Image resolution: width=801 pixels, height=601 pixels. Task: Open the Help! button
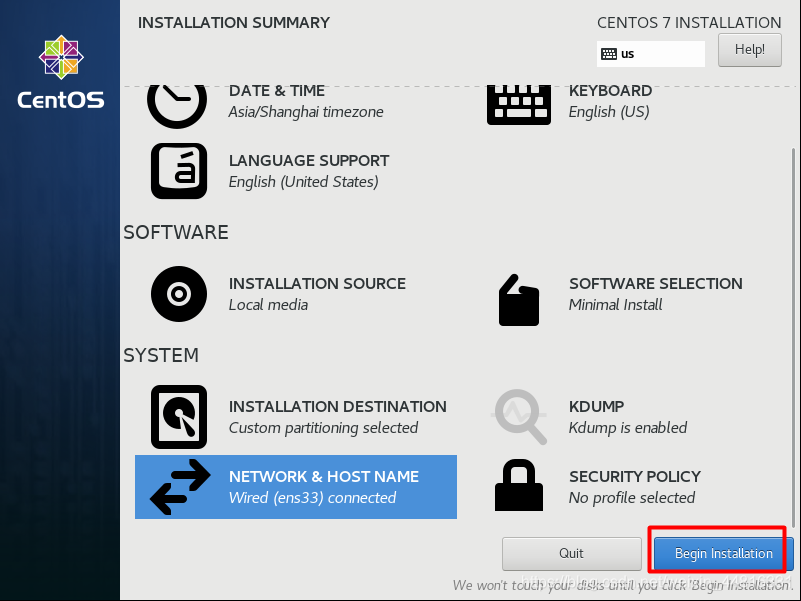point(749,50)
